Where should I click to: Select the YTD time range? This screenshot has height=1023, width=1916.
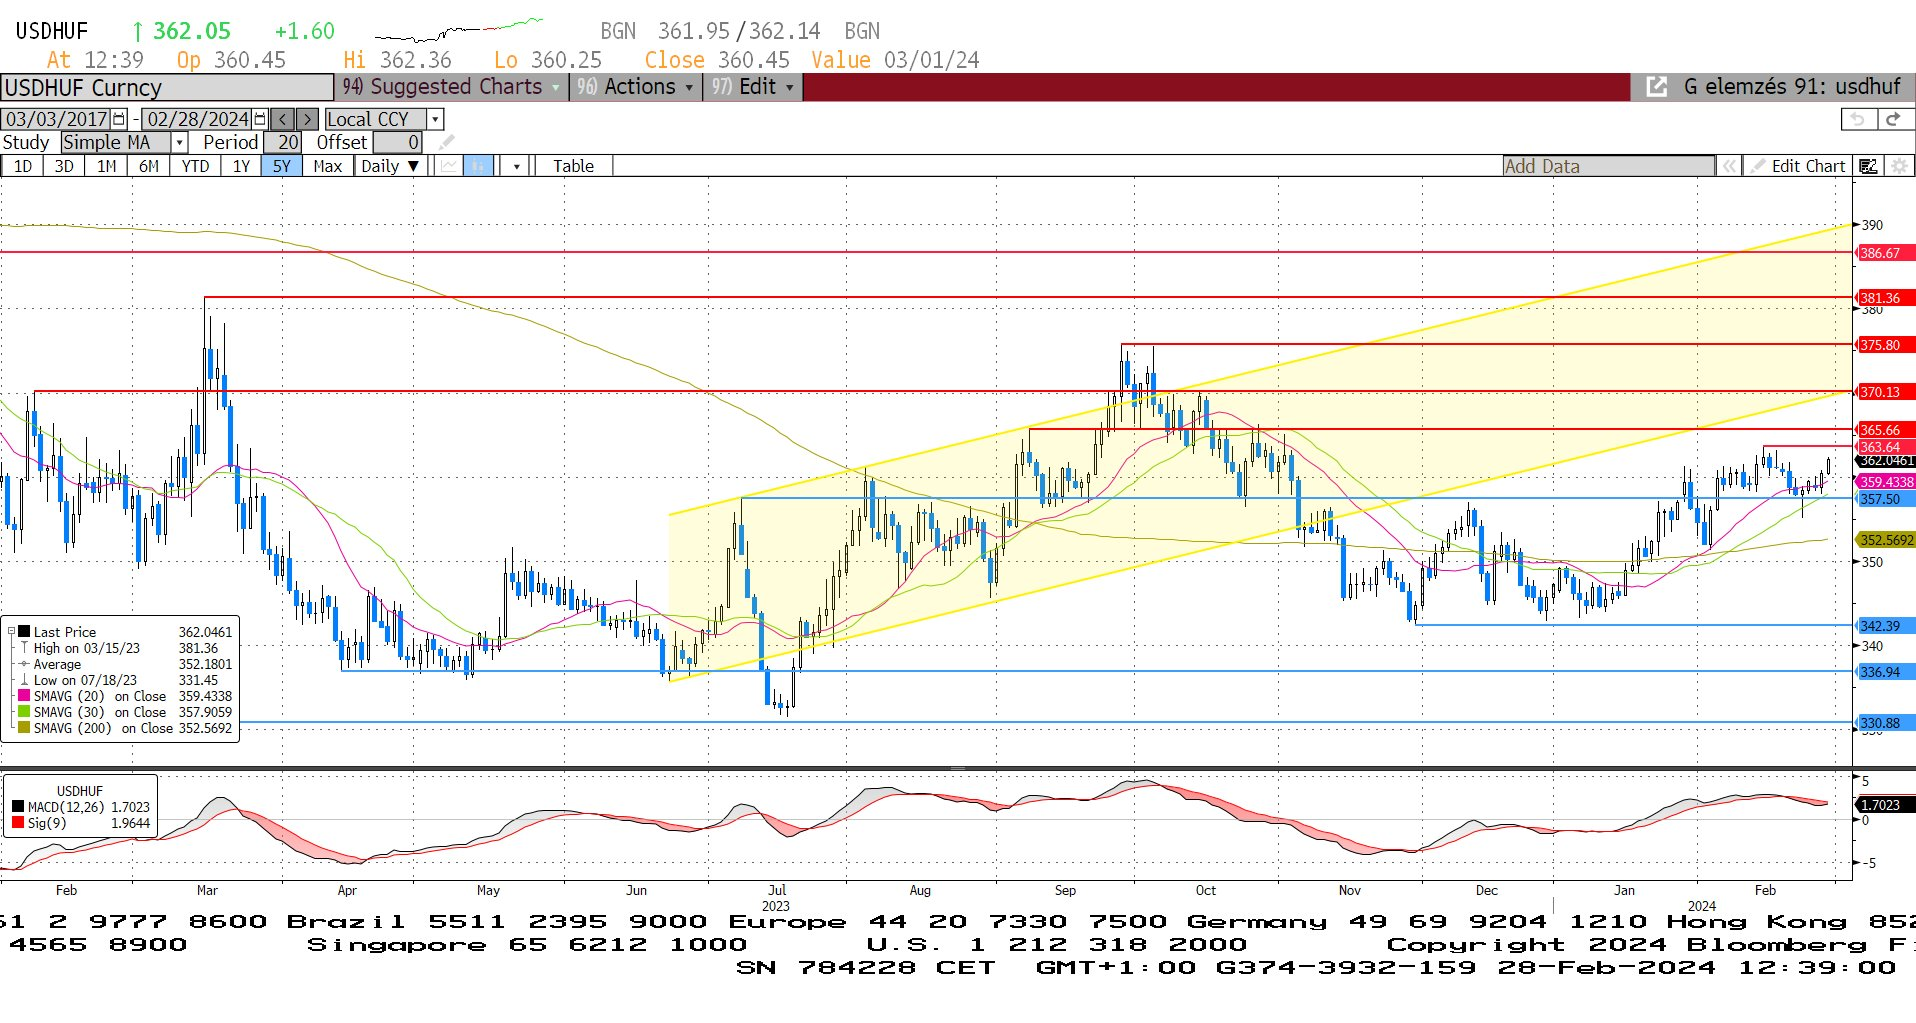click(x=195, y=166)
